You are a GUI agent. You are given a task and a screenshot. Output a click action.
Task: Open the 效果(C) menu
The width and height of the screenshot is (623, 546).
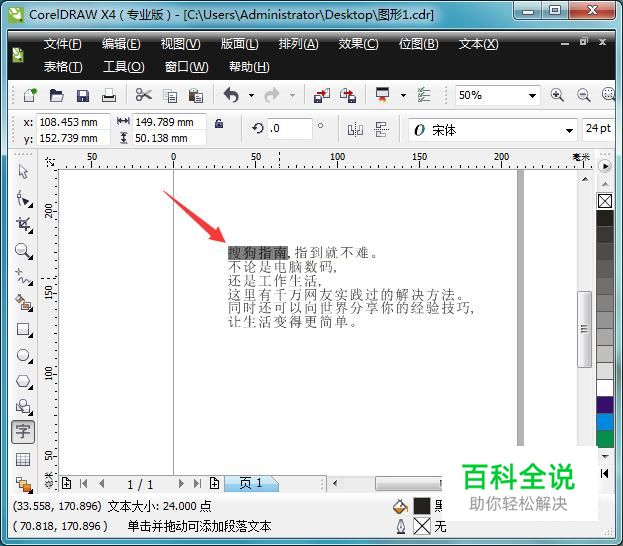click(358, 44)
